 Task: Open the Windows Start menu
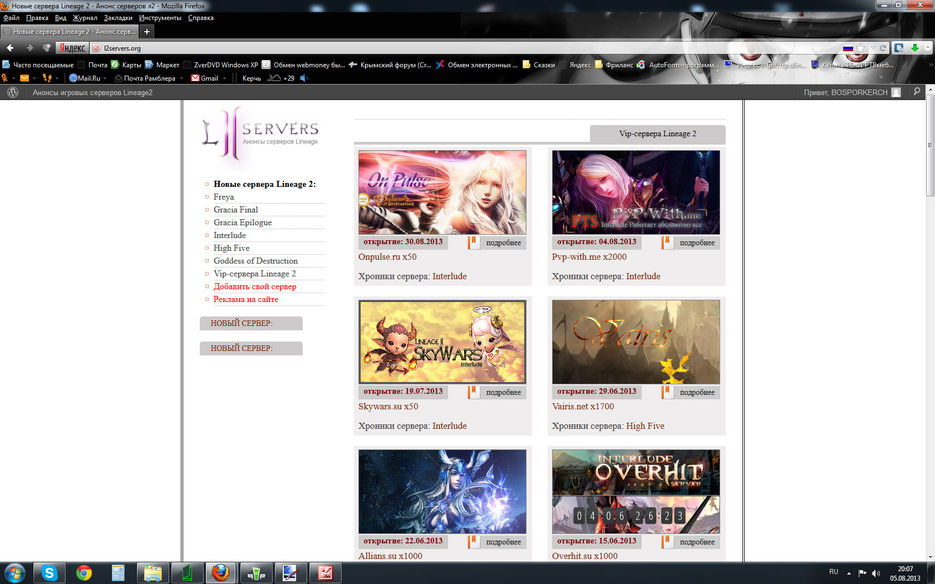14,573
